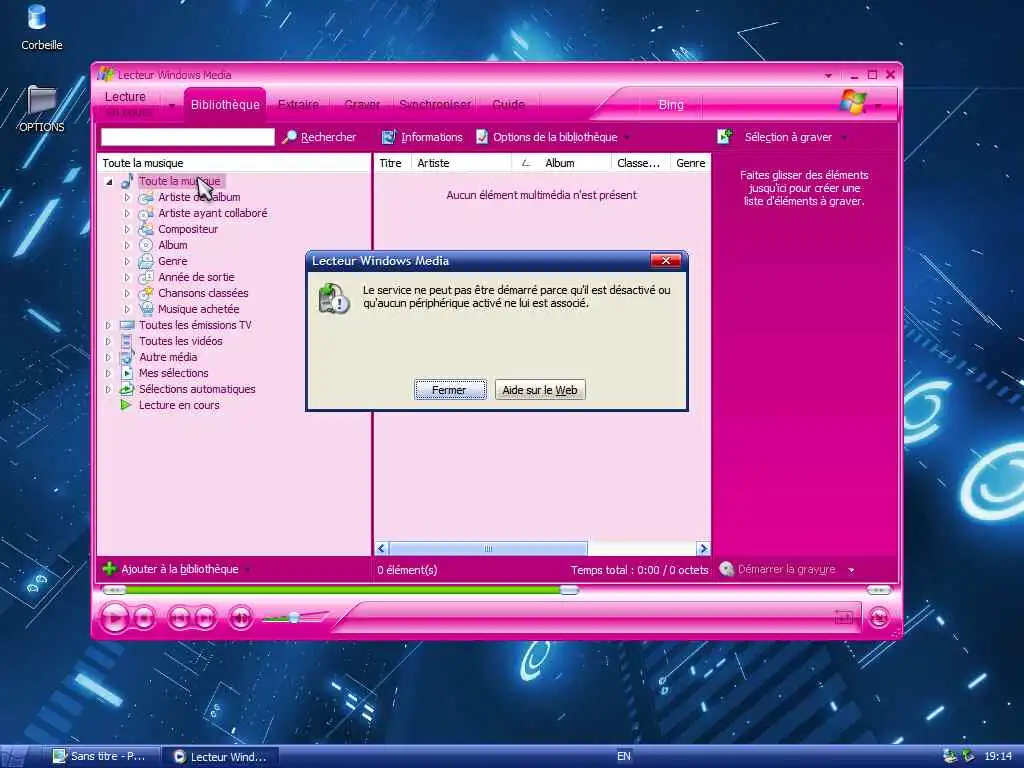Click the green seek progress bar
This screenshot has width=1024, height=768.
[343, 590]
